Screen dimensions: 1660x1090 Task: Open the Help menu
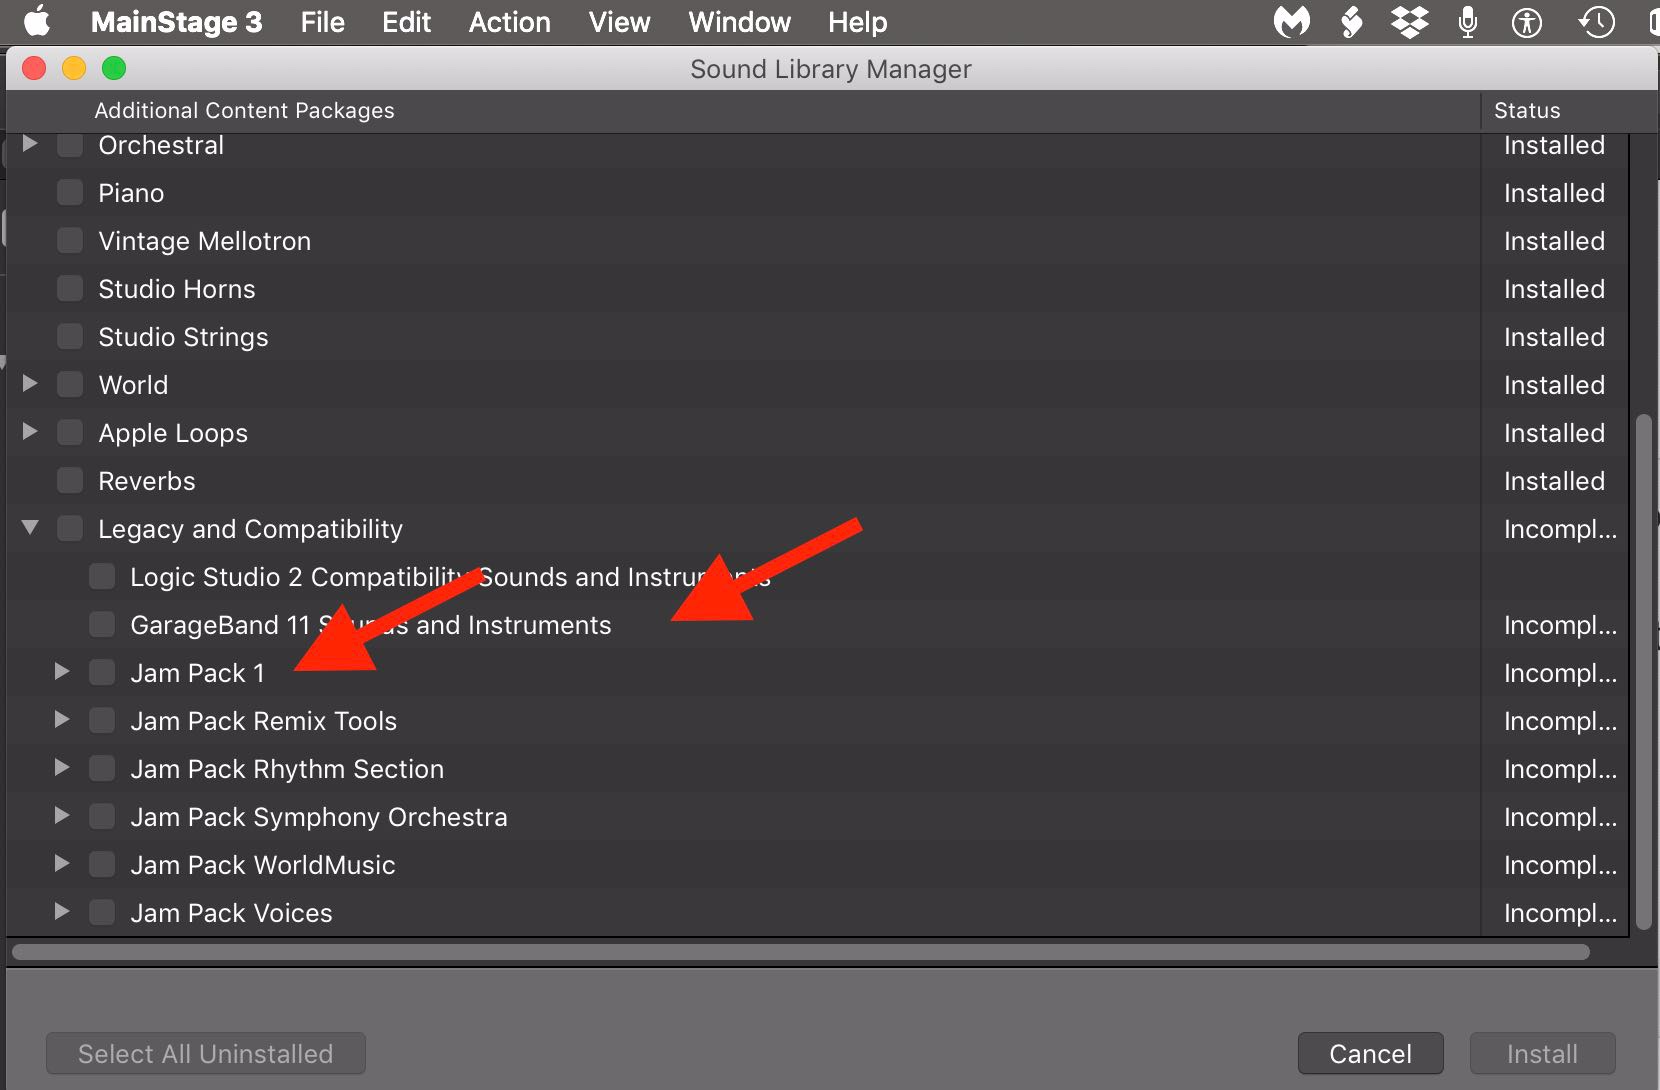tap(857, 22)
